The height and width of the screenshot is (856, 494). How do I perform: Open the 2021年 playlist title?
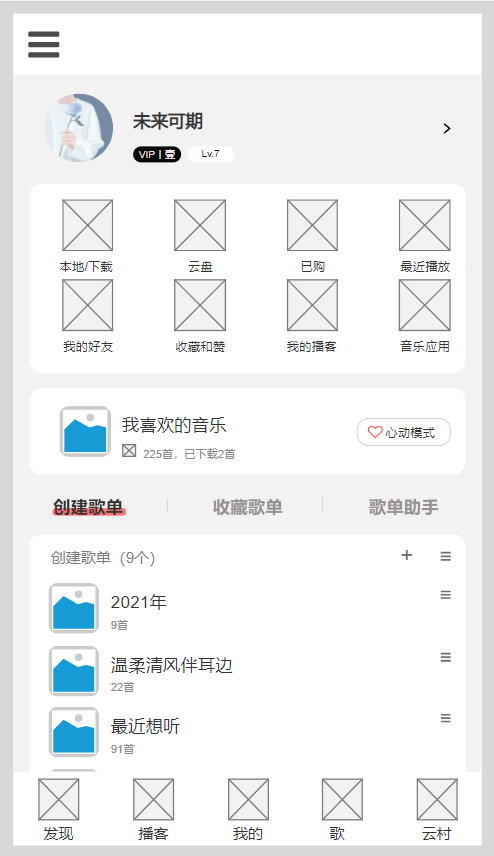pos(139,602)
